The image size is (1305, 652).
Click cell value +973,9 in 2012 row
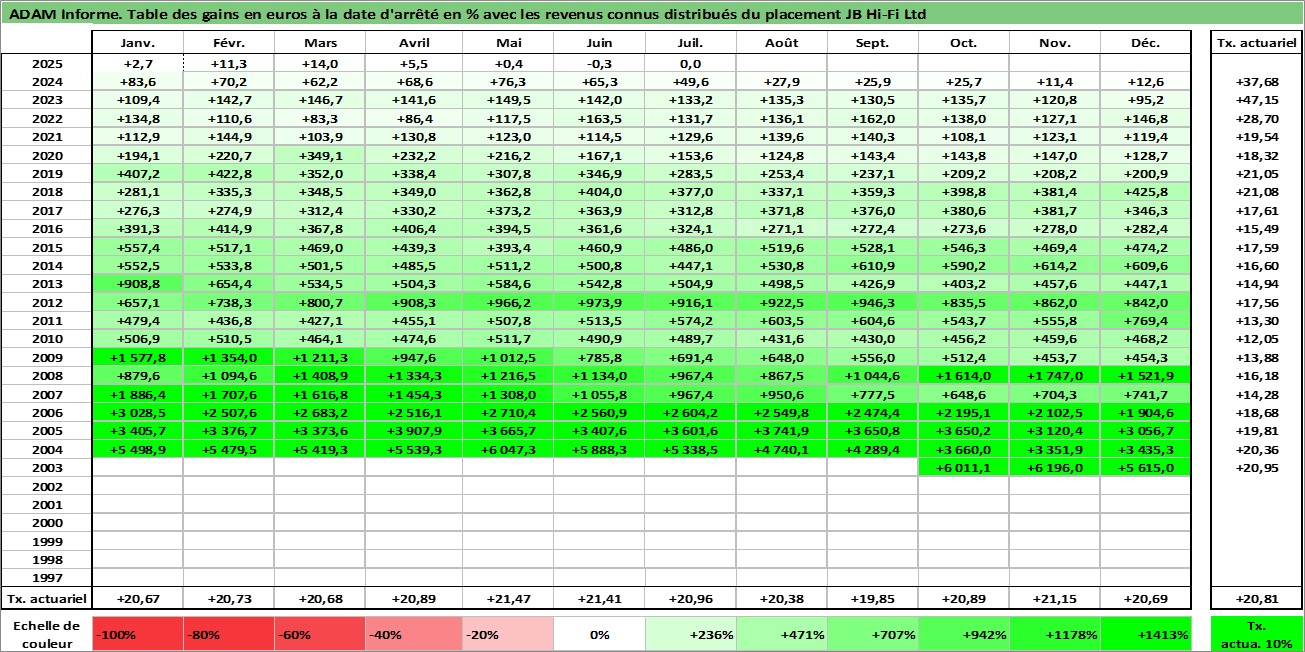coord(599,303)
